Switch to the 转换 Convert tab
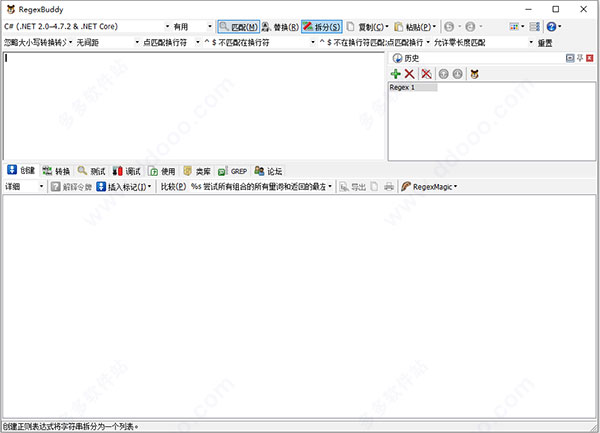Image resolution: width=600 pixels, height=433 pixels. [56, 171]
